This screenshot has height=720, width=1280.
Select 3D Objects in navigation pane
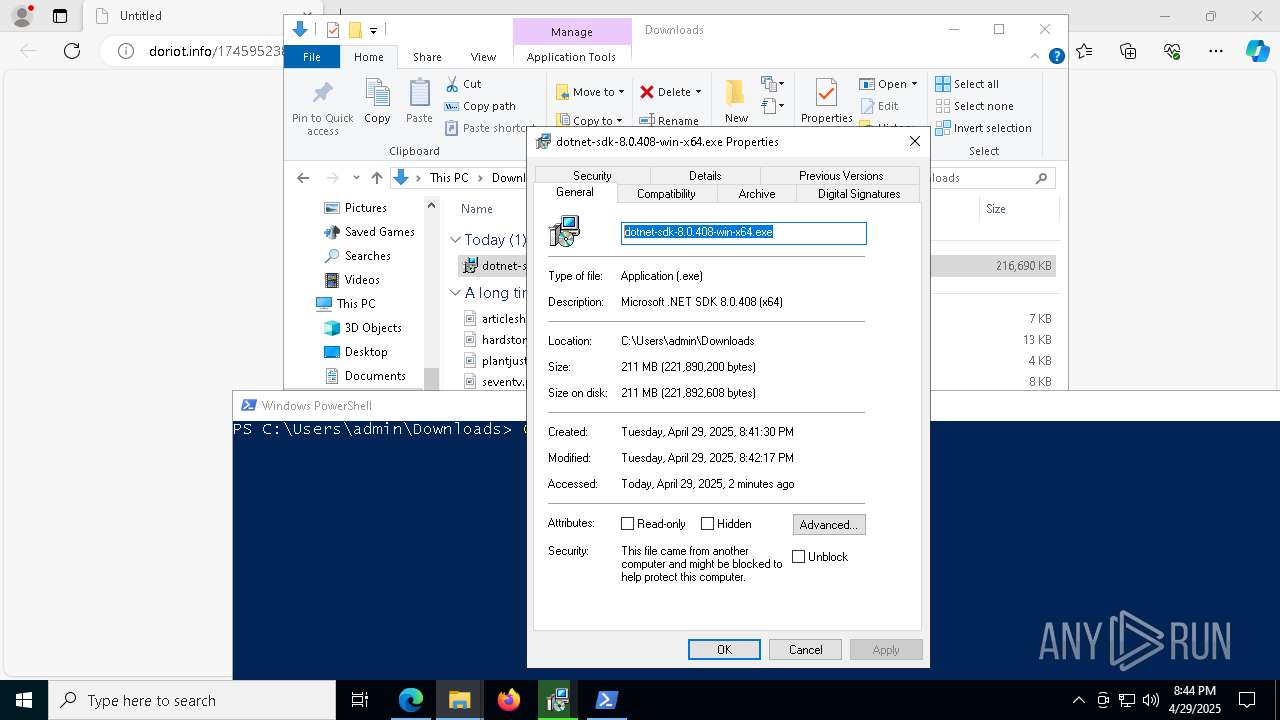click(x=372, y=328)
